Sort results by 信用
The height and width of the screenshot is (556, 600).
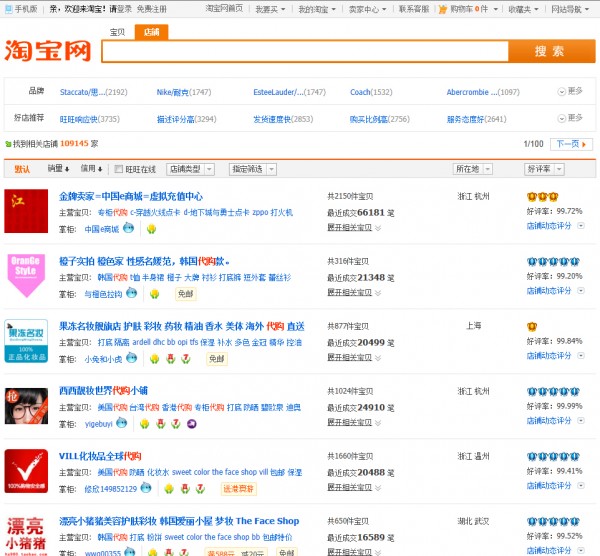coord(91,169)
